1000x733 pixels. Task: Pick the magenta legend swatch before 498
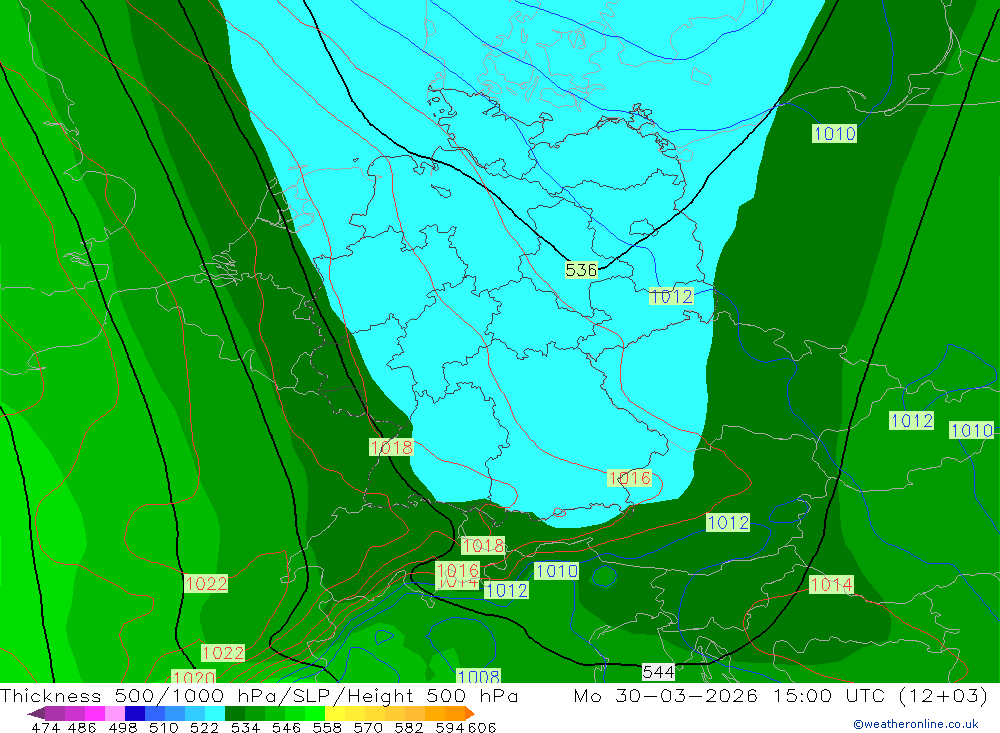pos(95,713)
